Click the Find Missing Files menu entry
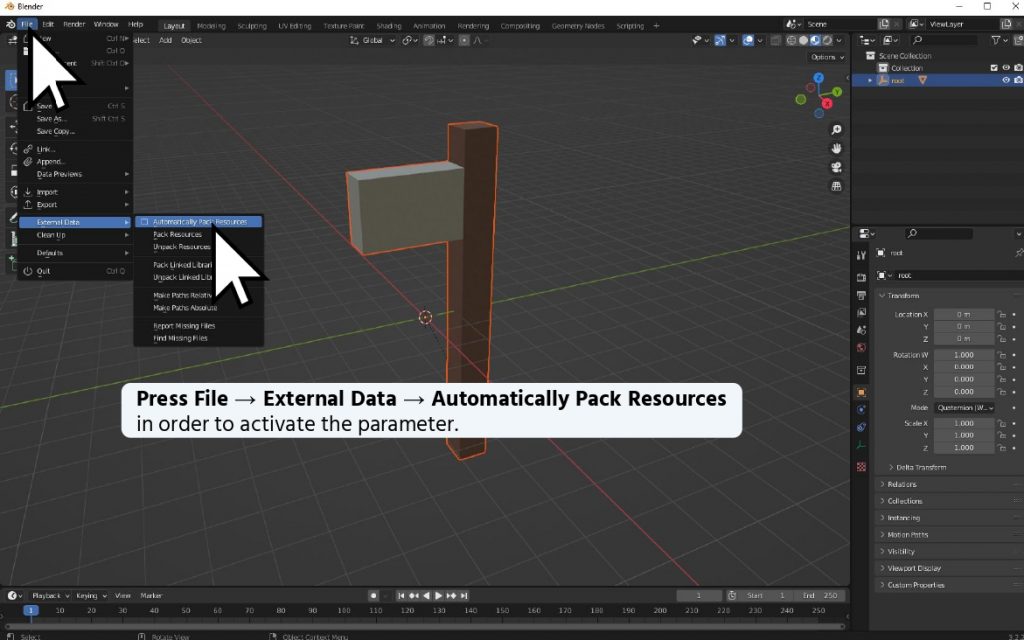Viewport: 1024px width, 640px height. 180,339
